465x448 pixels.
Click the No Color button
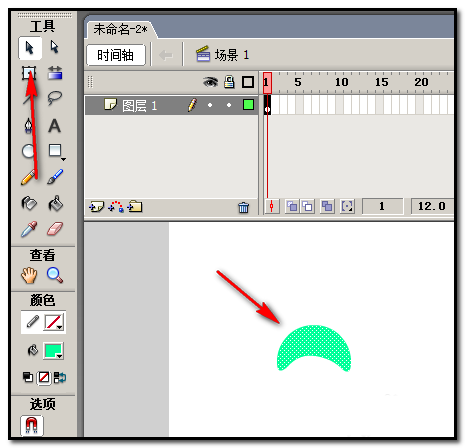[x=44, y=378]
